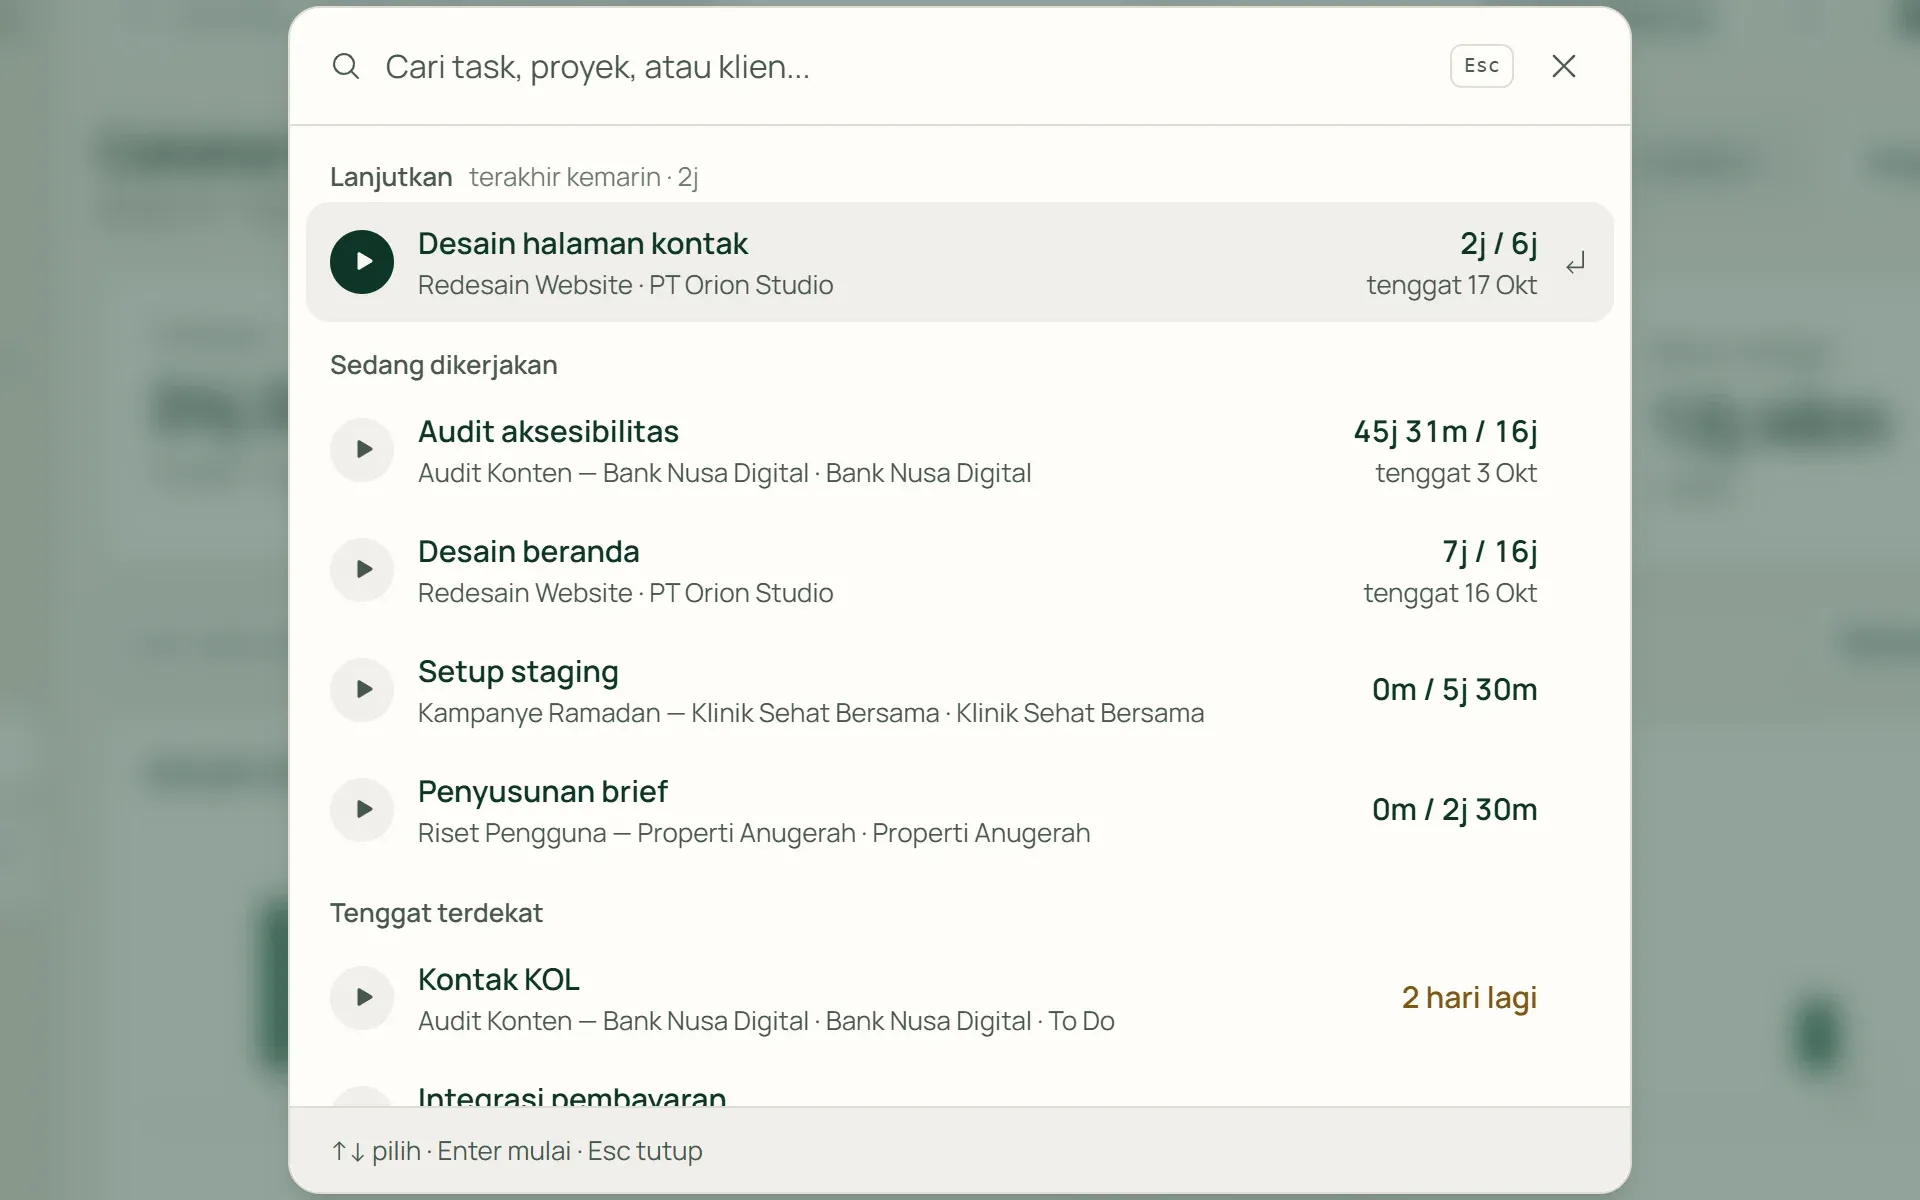Click 'Redesain Website · PT Orion Studio' under Desain beranda

click(625, 593)
